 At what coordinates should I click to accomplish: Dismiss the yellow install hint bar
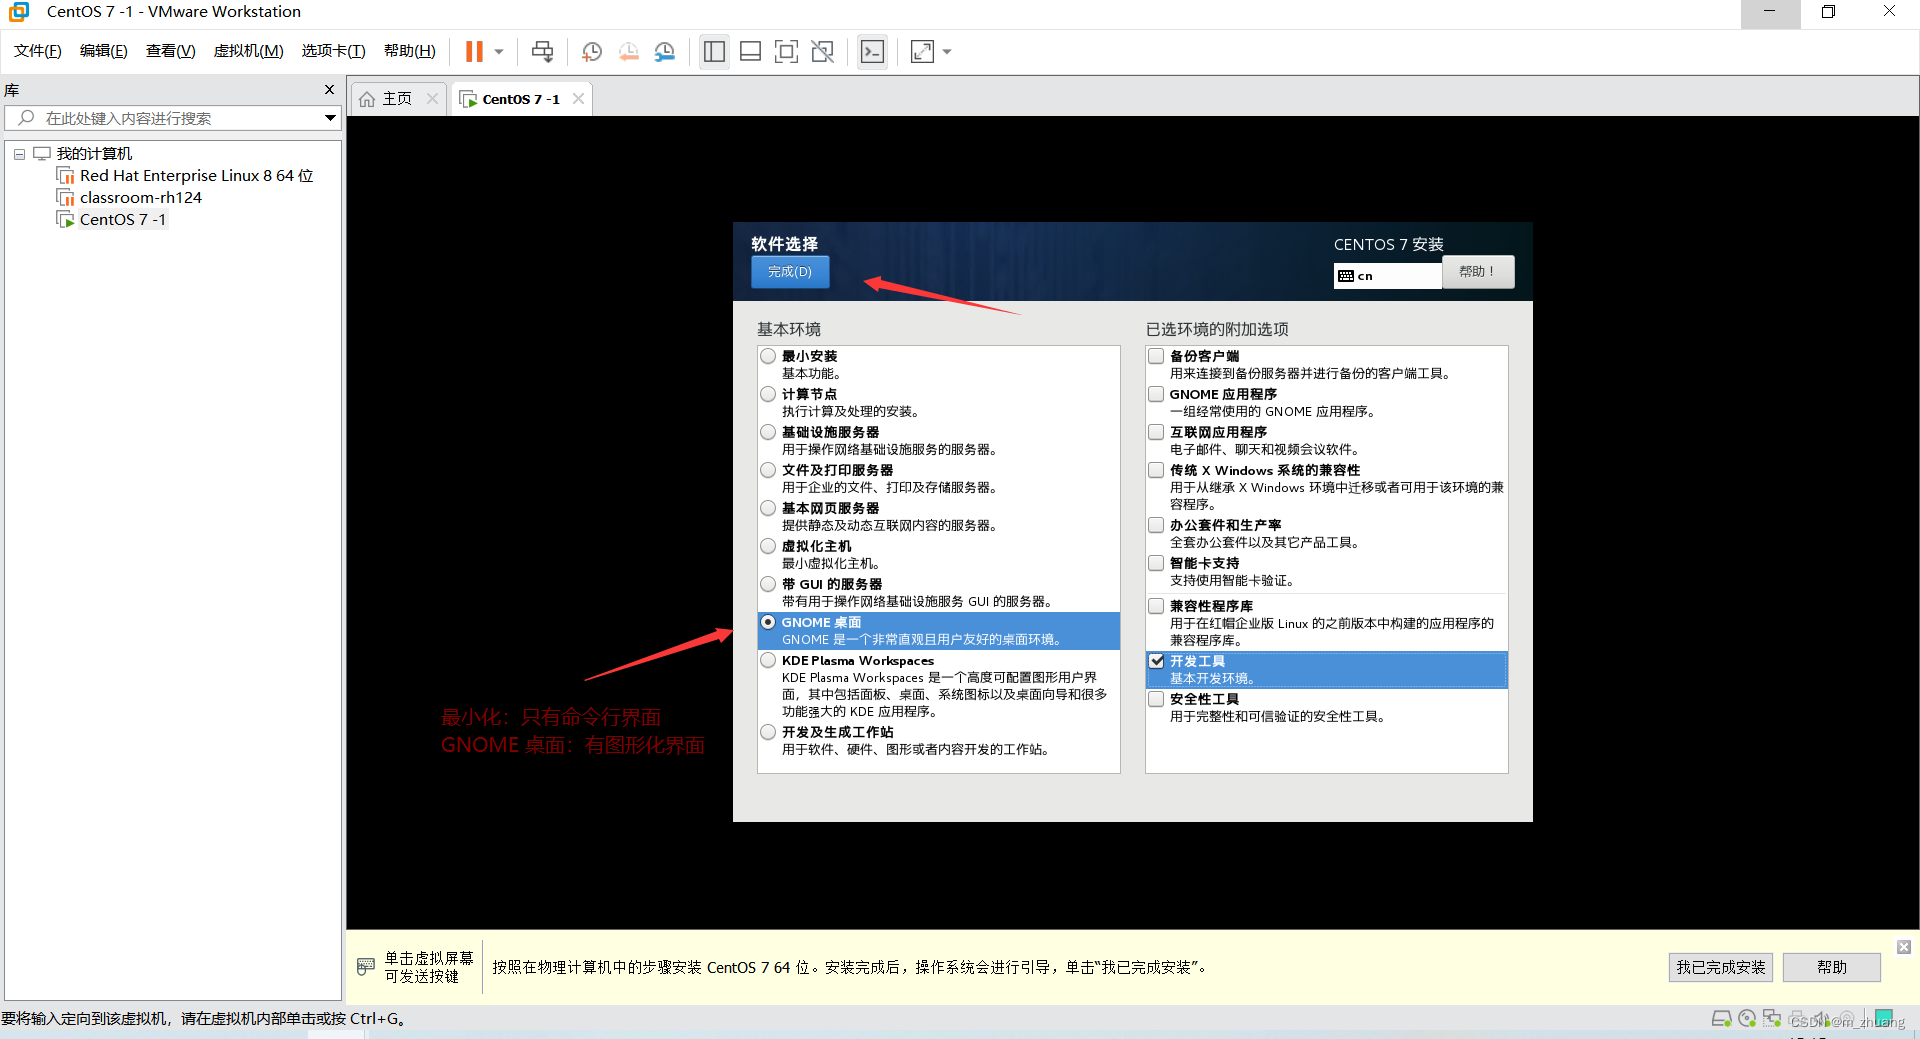(1903, 947)
